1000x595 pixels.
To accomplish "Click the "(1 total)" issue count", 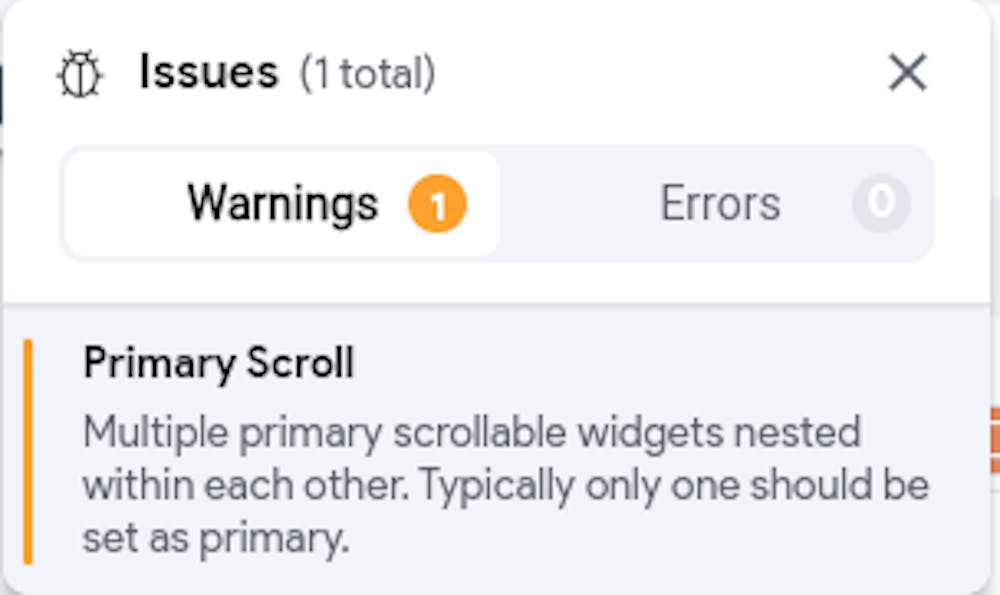I will coord(368,74).
